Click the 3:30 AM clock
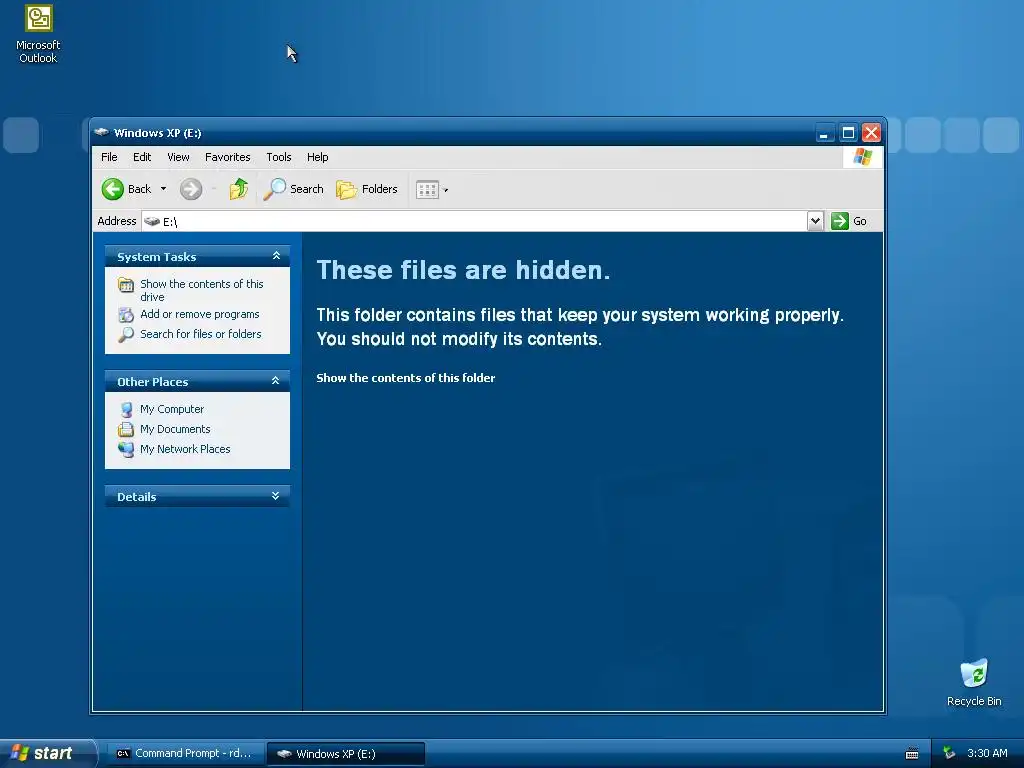The height and width of the screenshot is (768, 1024). pyautogui.click(x=987, y=754)
